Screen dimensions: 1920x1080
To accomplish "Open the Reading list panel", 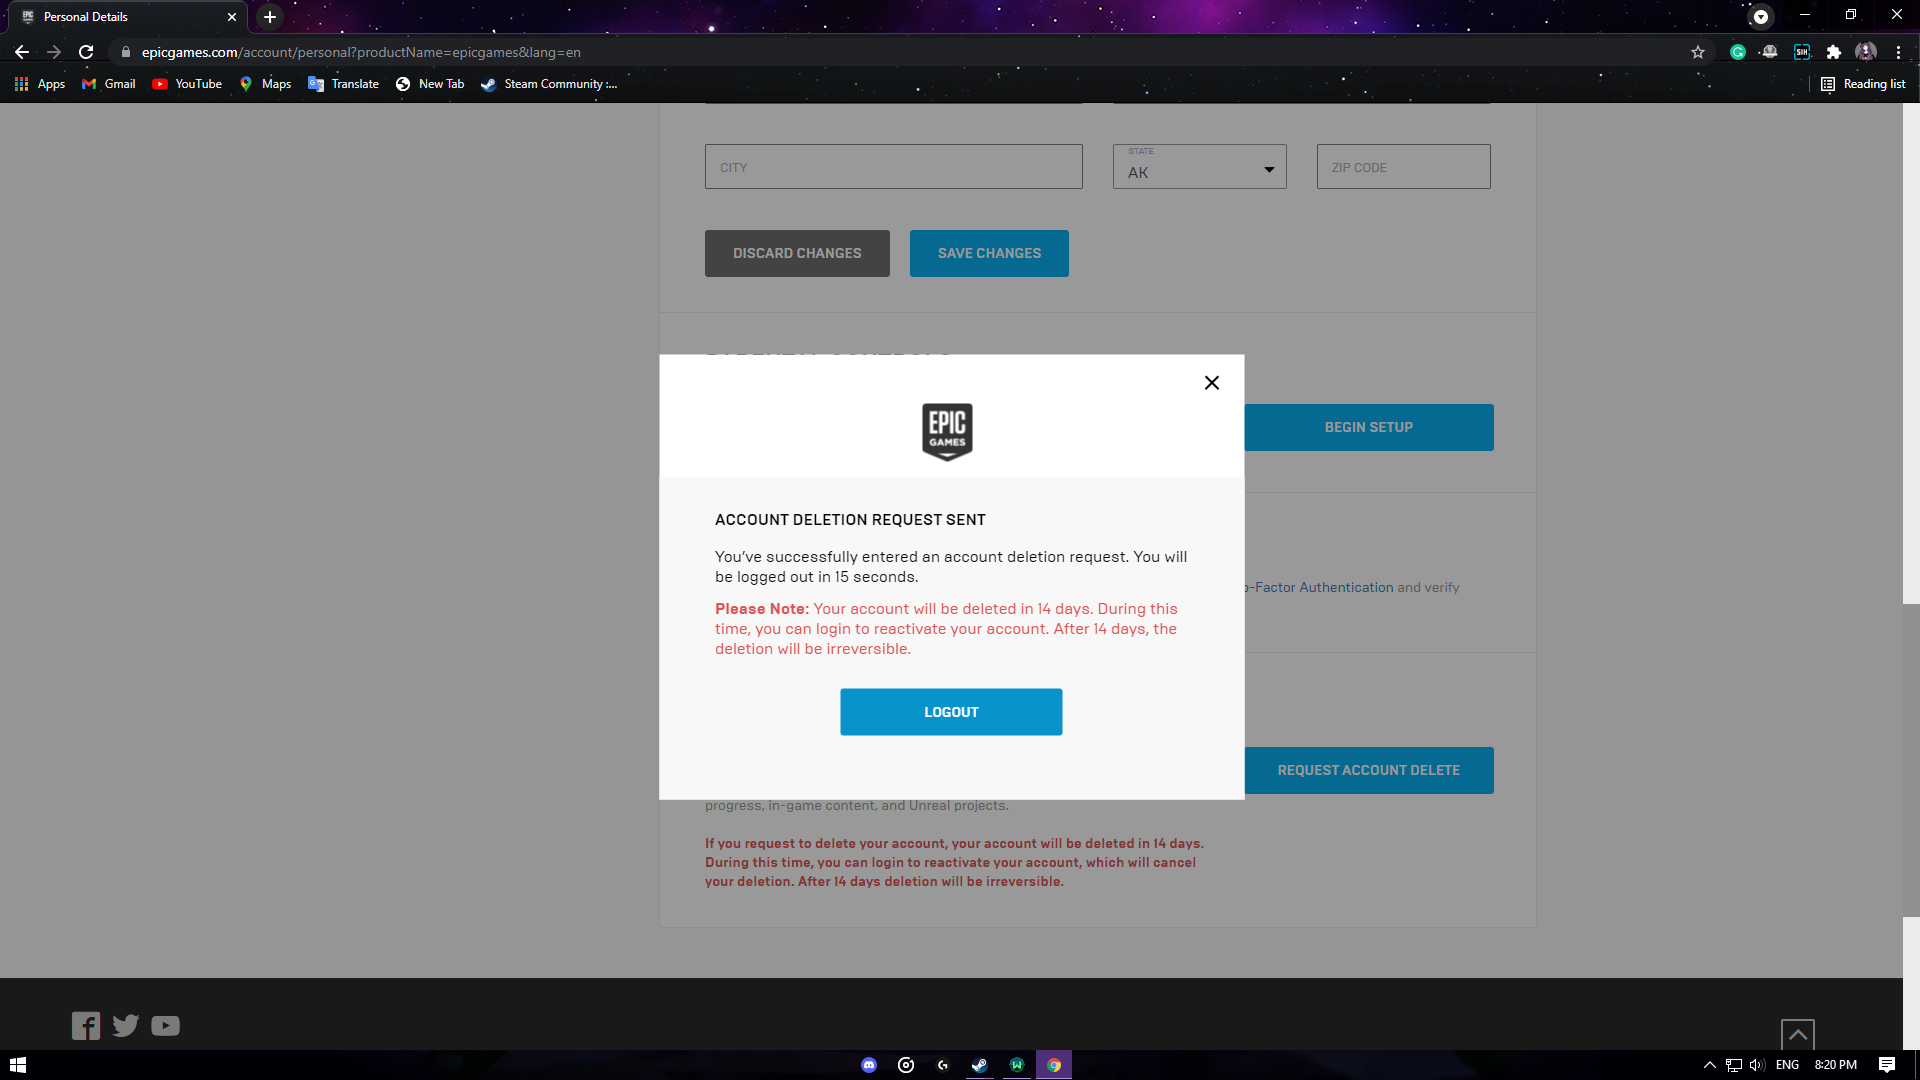I will pyautogui.click(x=1863, y=84).
